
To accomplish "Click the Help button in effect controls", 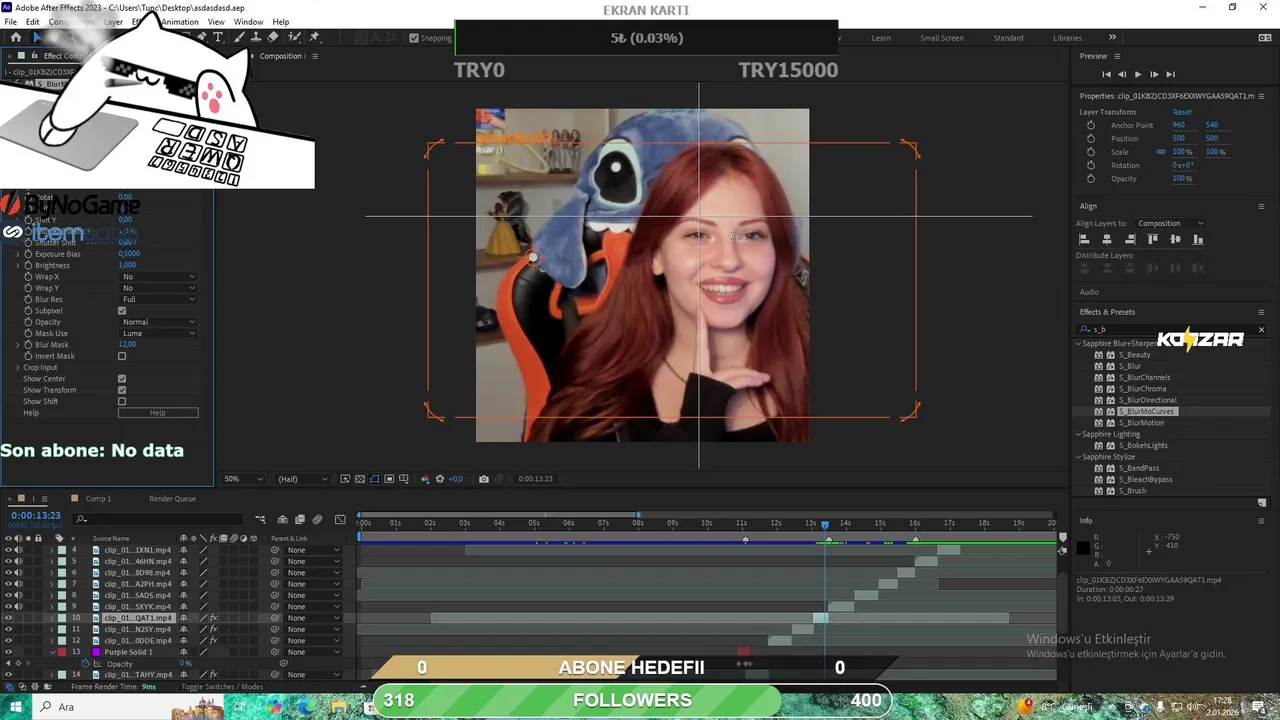I will click(x=158, y=413).
